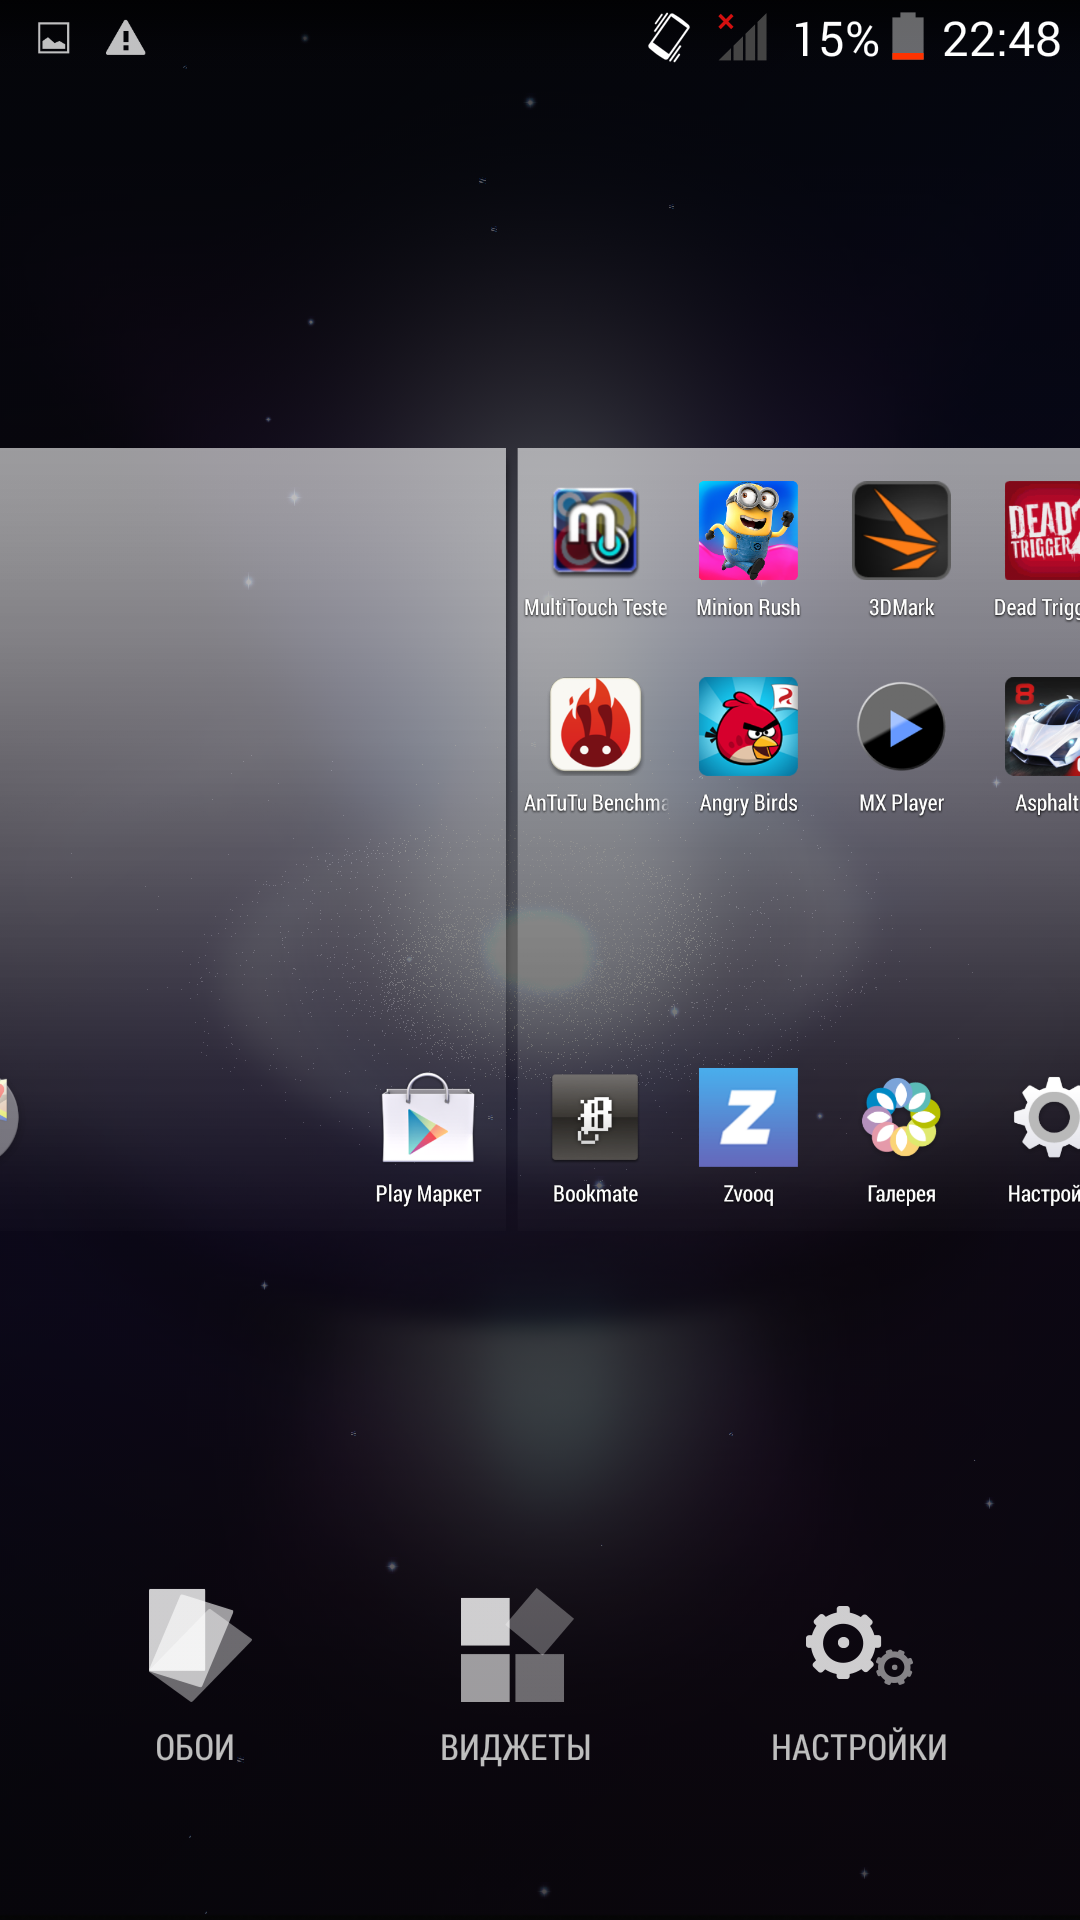Open the Настройки gear app in the dock
The height and width of the screenshot is (1920, 1080).
pos(1047,1117)
